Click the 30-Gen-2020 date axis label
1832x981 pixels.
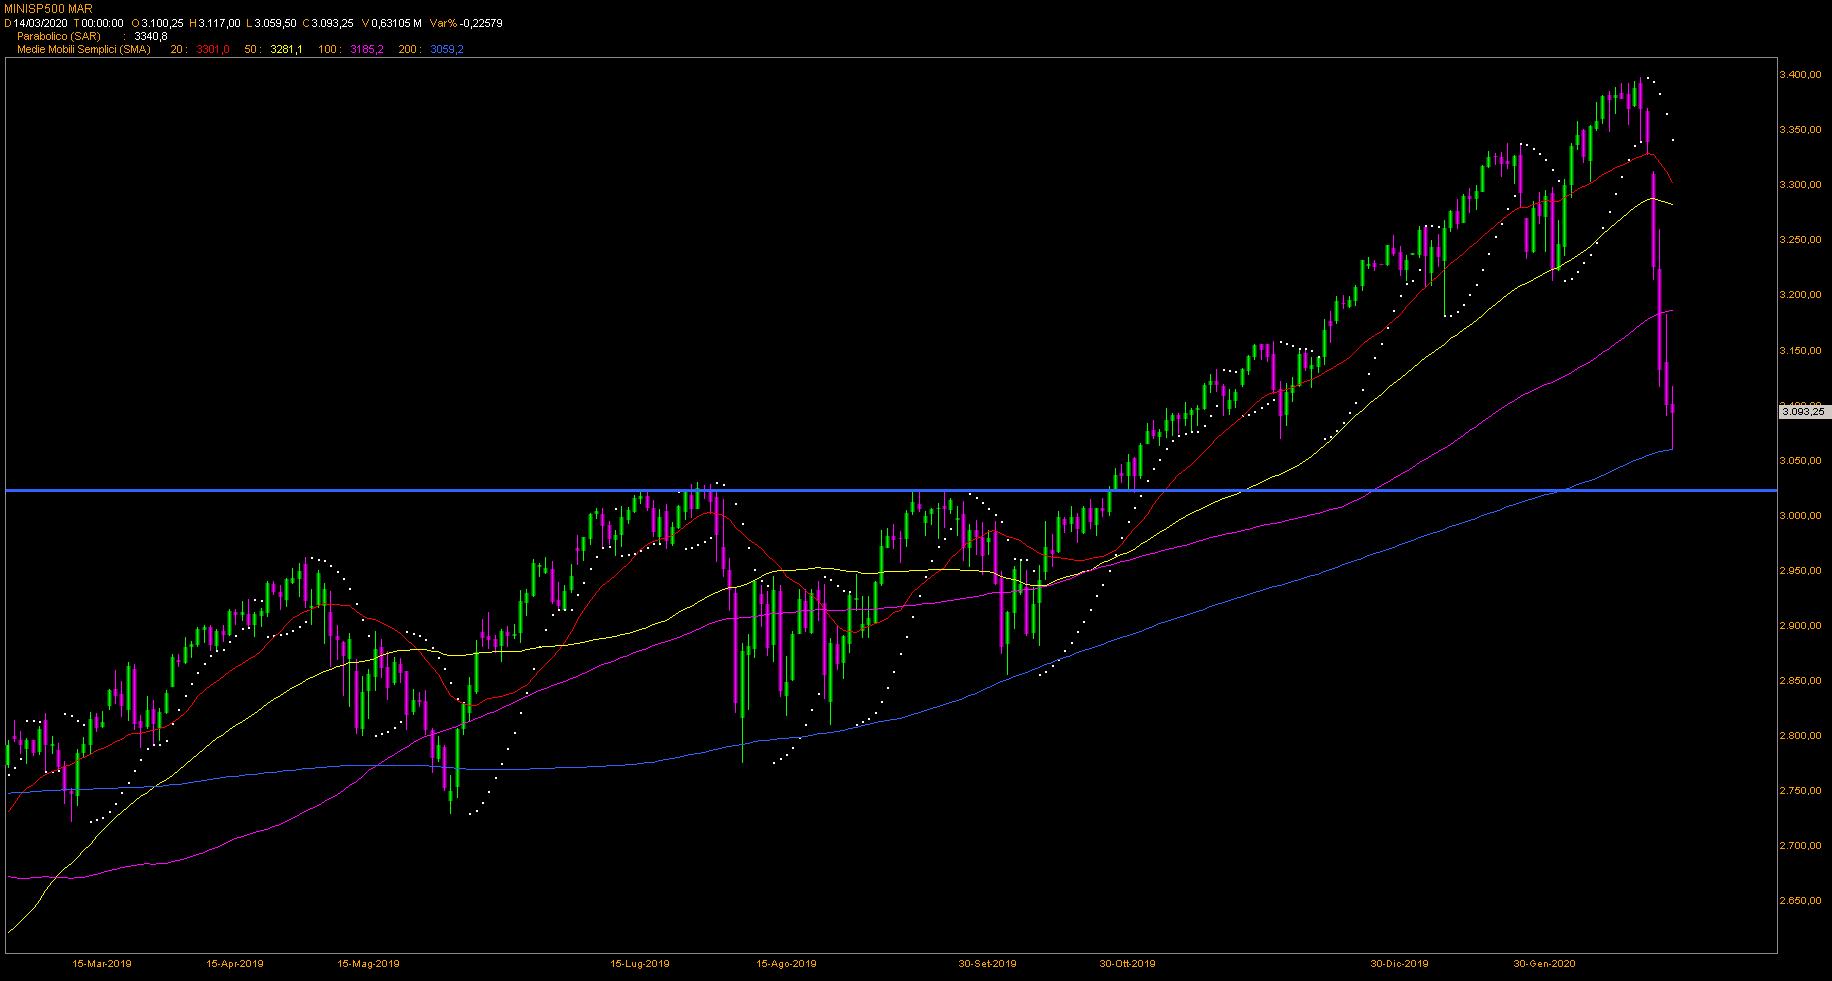(1545, 964)
